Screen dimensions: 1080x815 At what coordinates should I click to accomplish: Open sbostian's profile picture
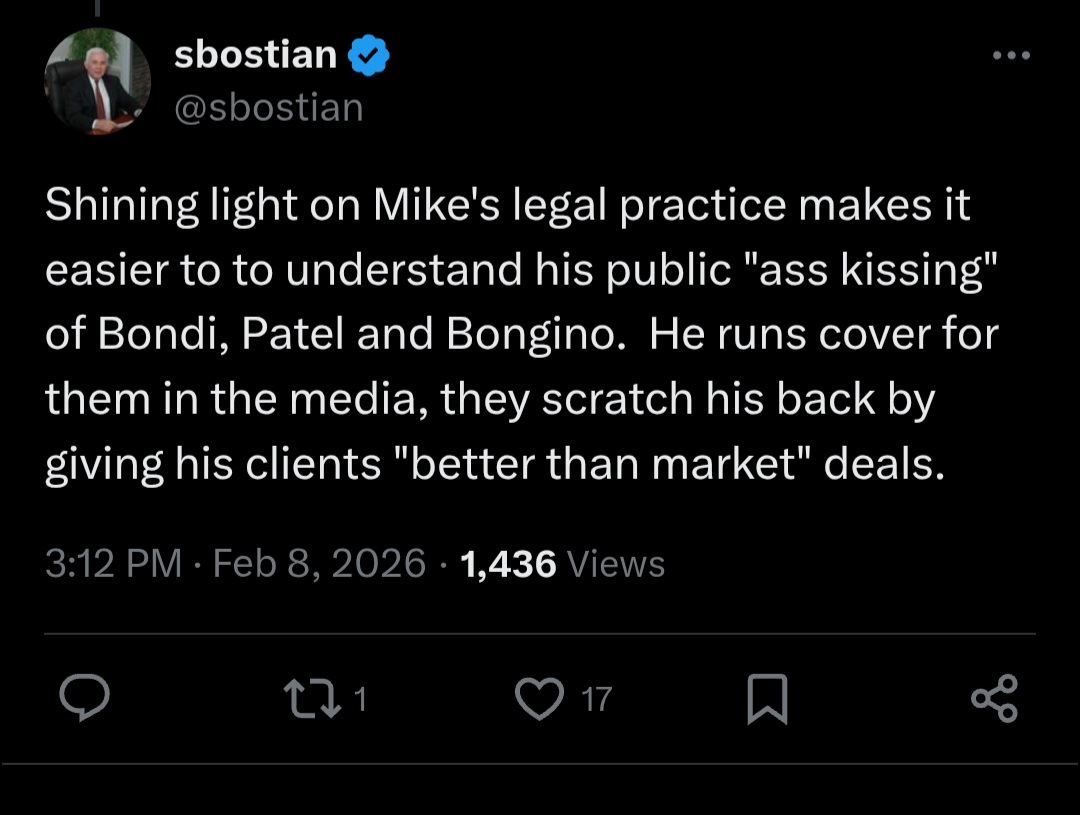98,82
